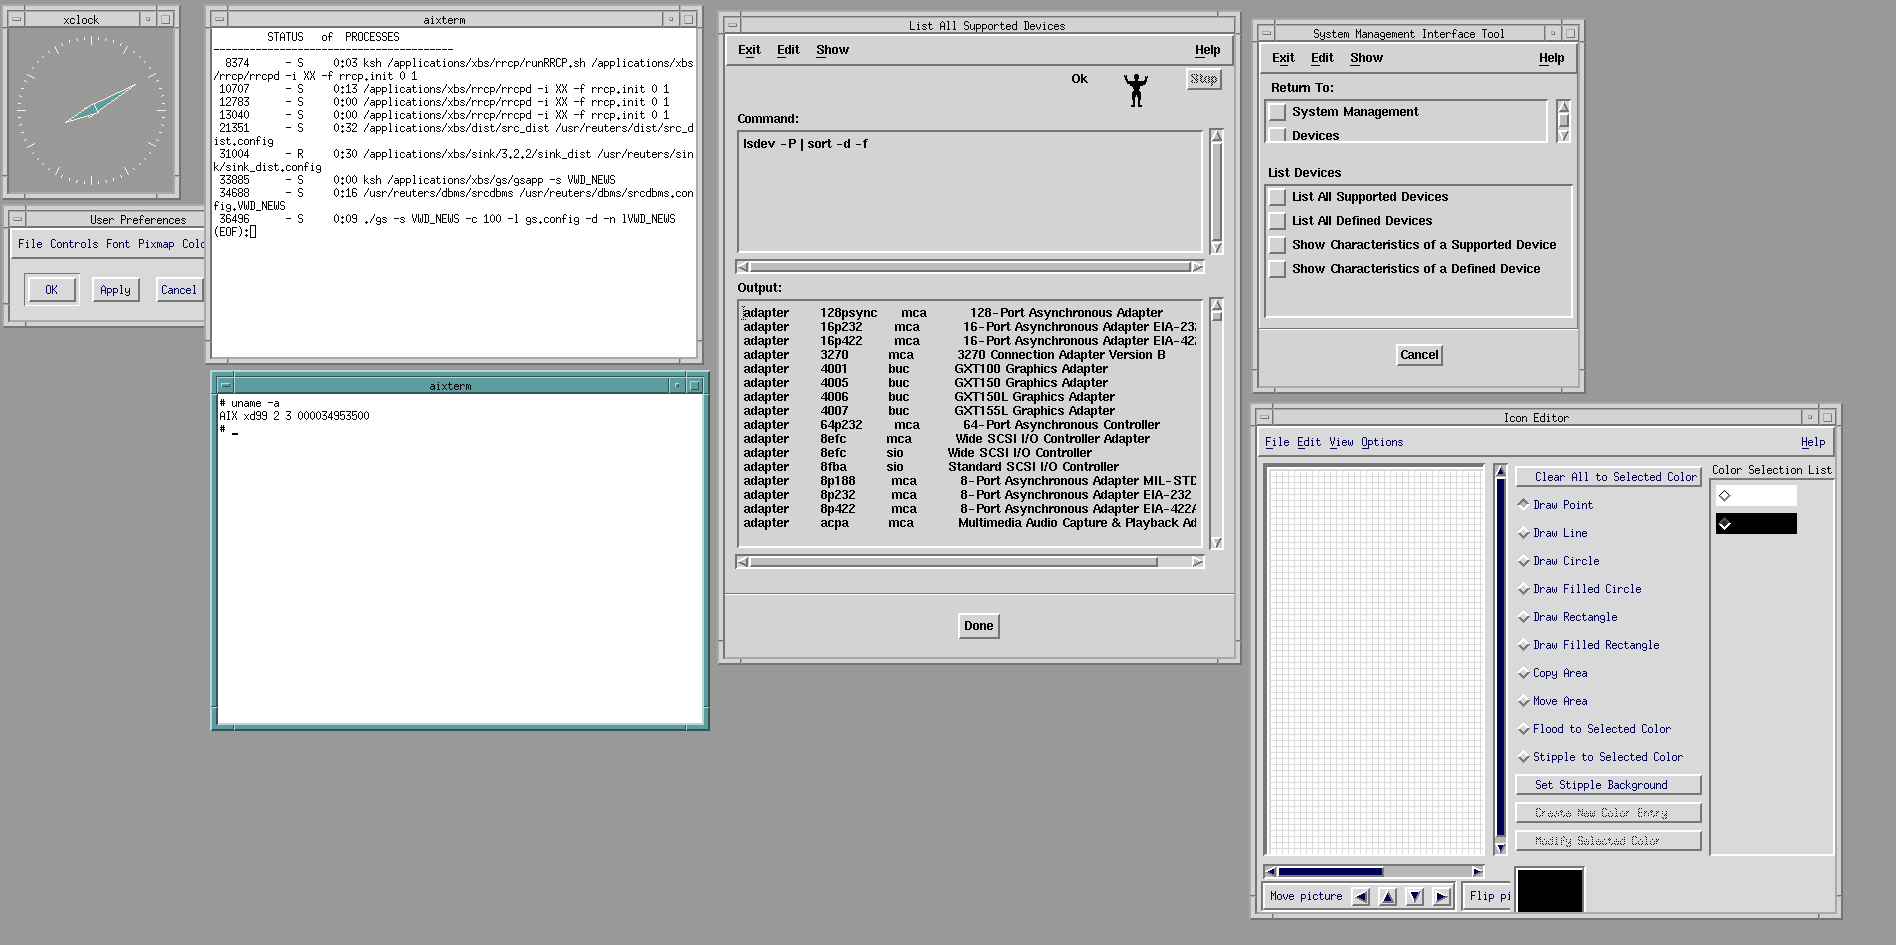
Task: Click the move picture left arrow
Action: [1361, 897]
